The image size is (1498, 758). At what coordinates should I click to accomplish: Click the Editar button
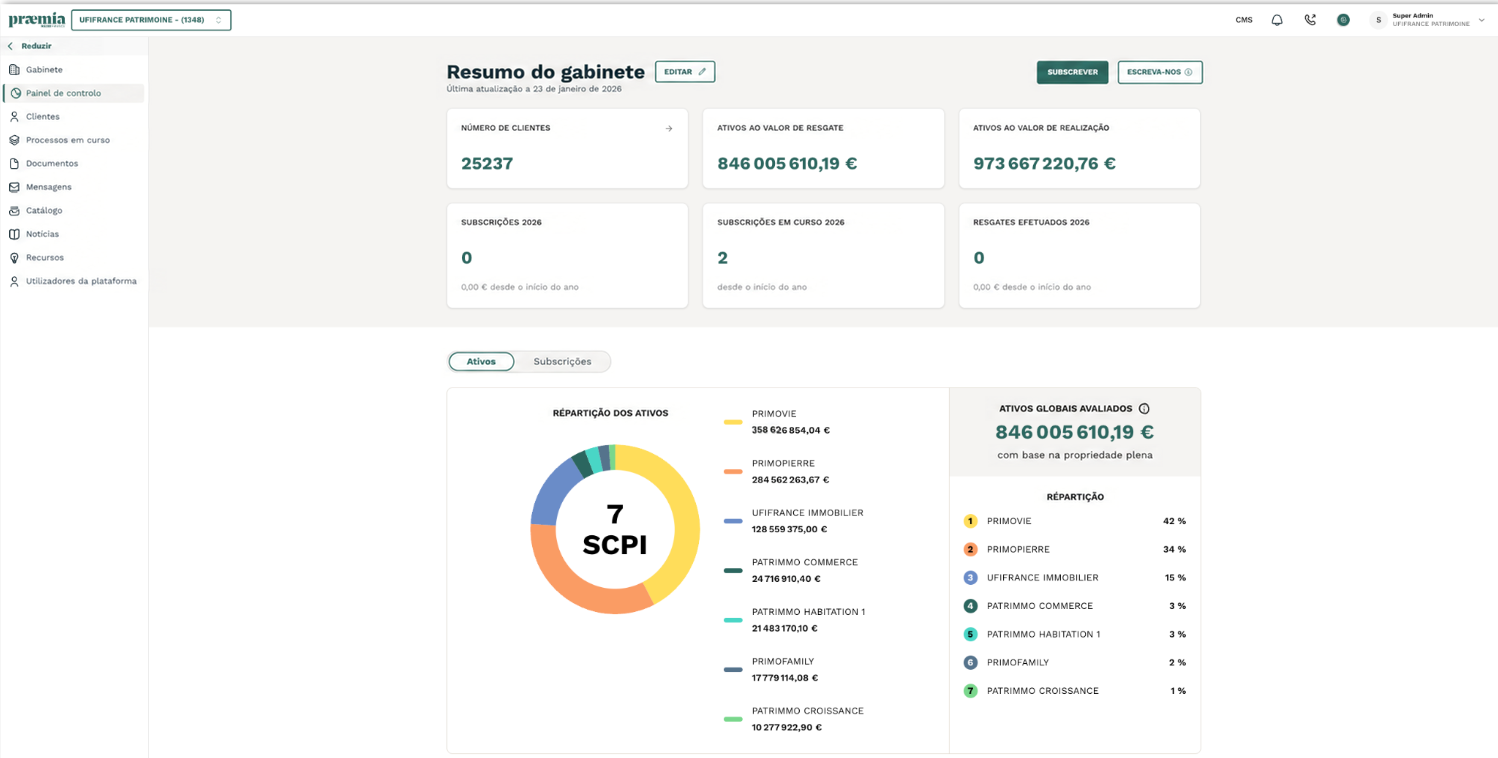coord(685,72)
